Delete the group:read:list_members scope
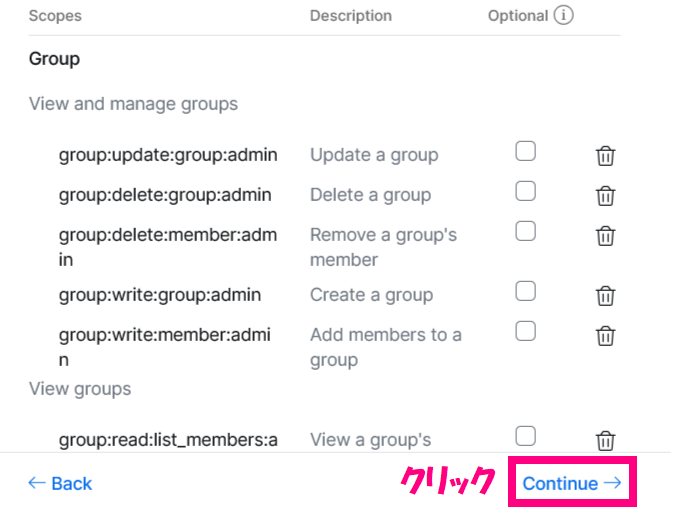 [605, 441]
